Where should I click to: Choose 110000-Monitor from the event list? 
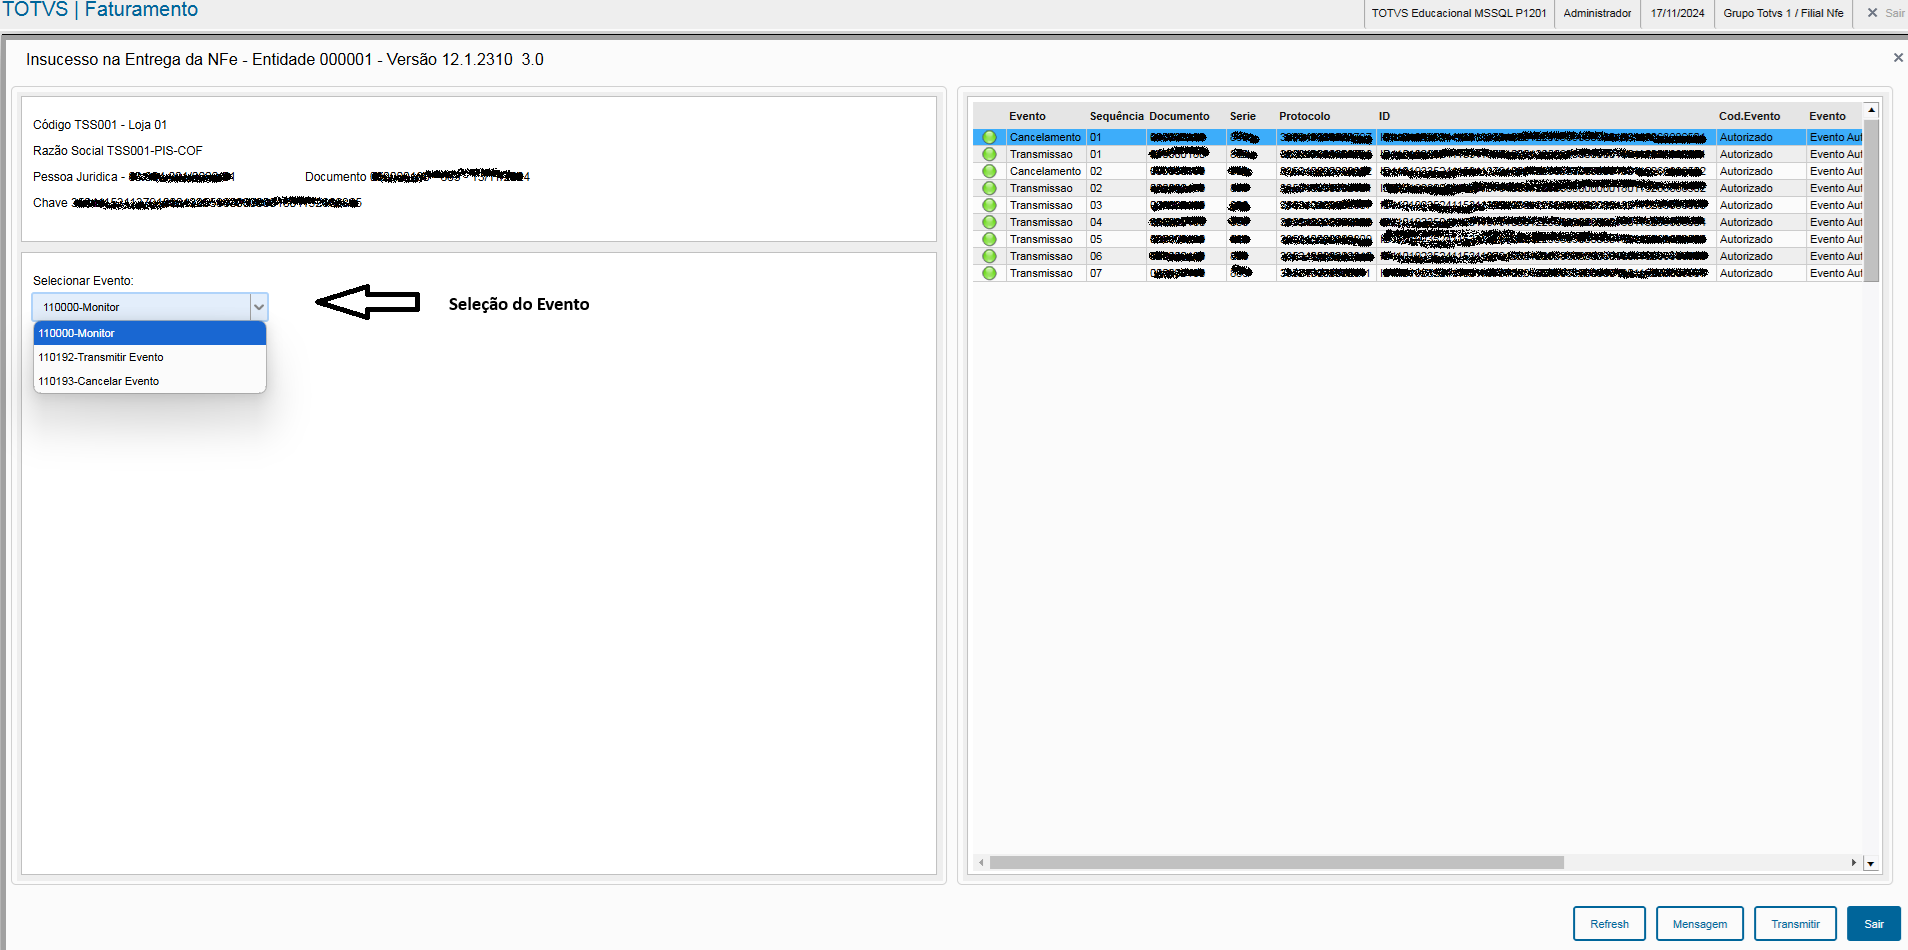click(150, 333)
